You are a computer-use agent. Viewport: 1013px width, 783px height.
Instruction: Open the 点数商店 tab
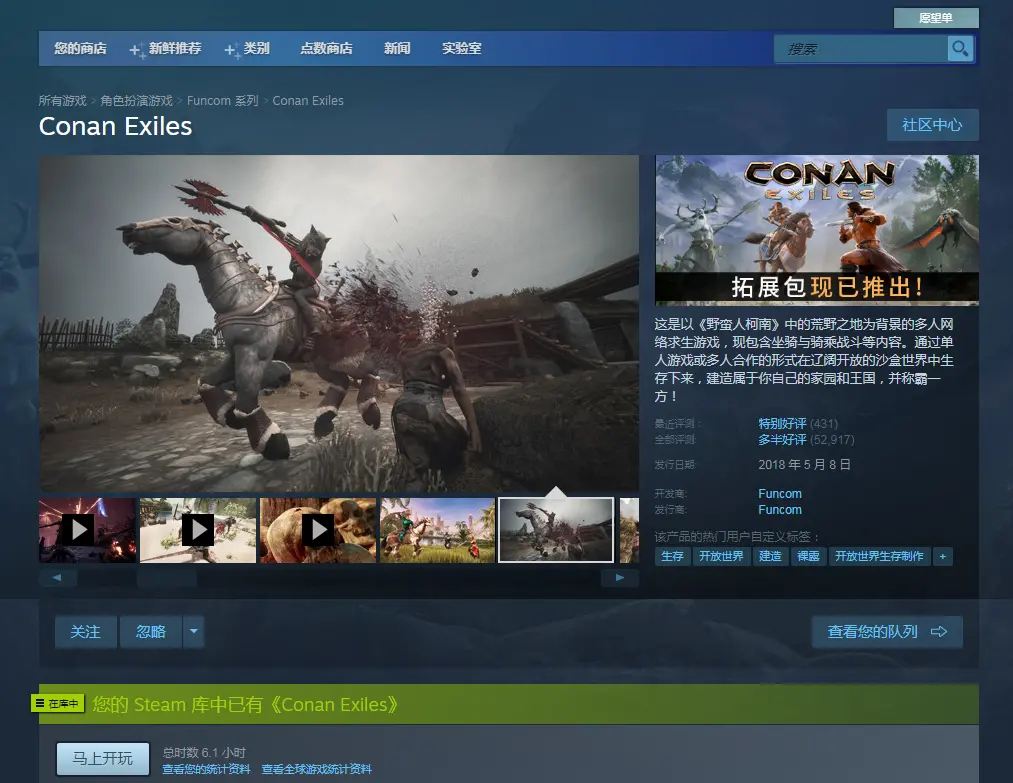click(x=326, y=48)
